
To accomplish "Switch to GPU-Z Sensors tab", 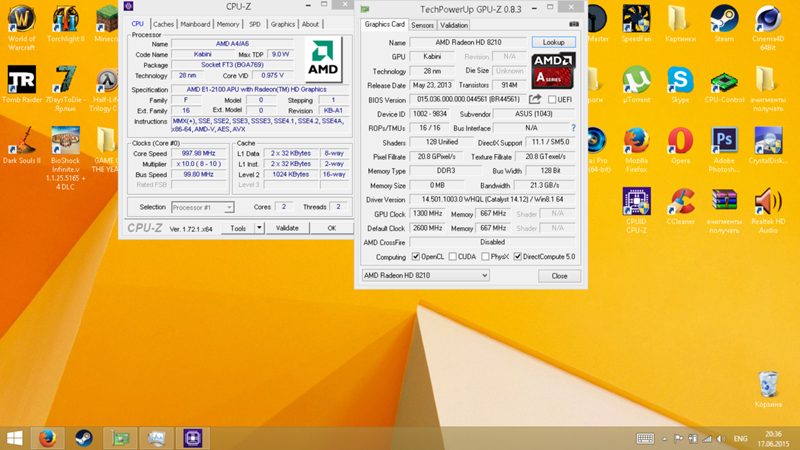I will 422,25.
